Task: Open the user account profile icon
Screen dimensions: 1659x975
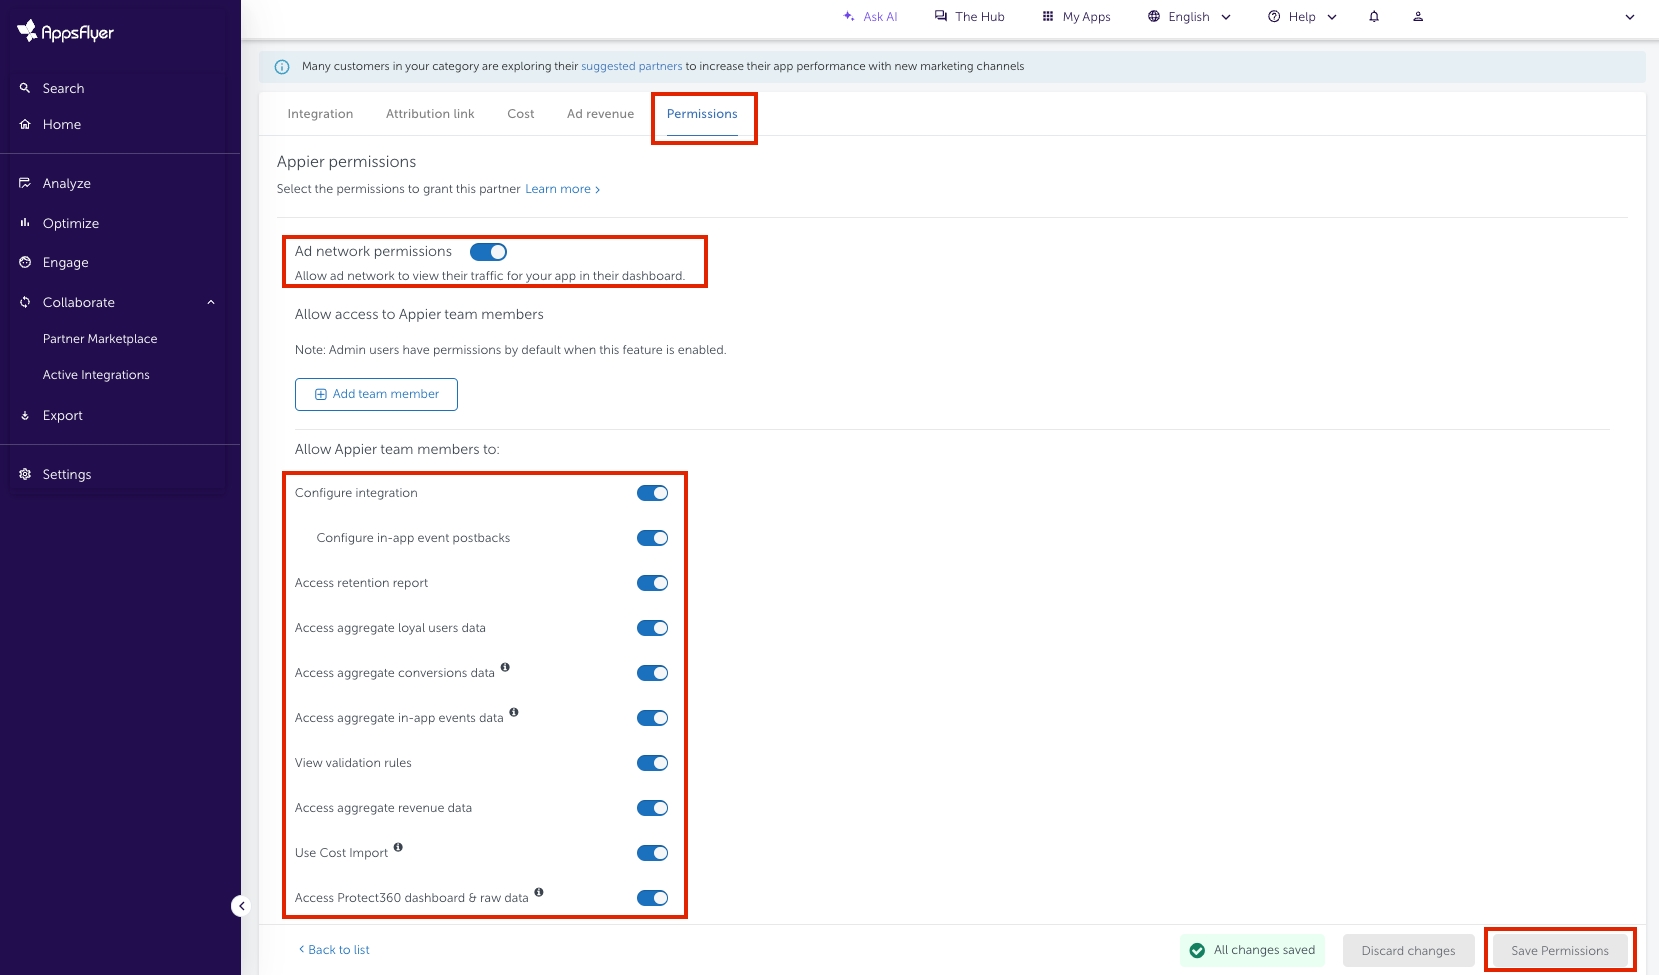Action: click(x=1418, y=17)
